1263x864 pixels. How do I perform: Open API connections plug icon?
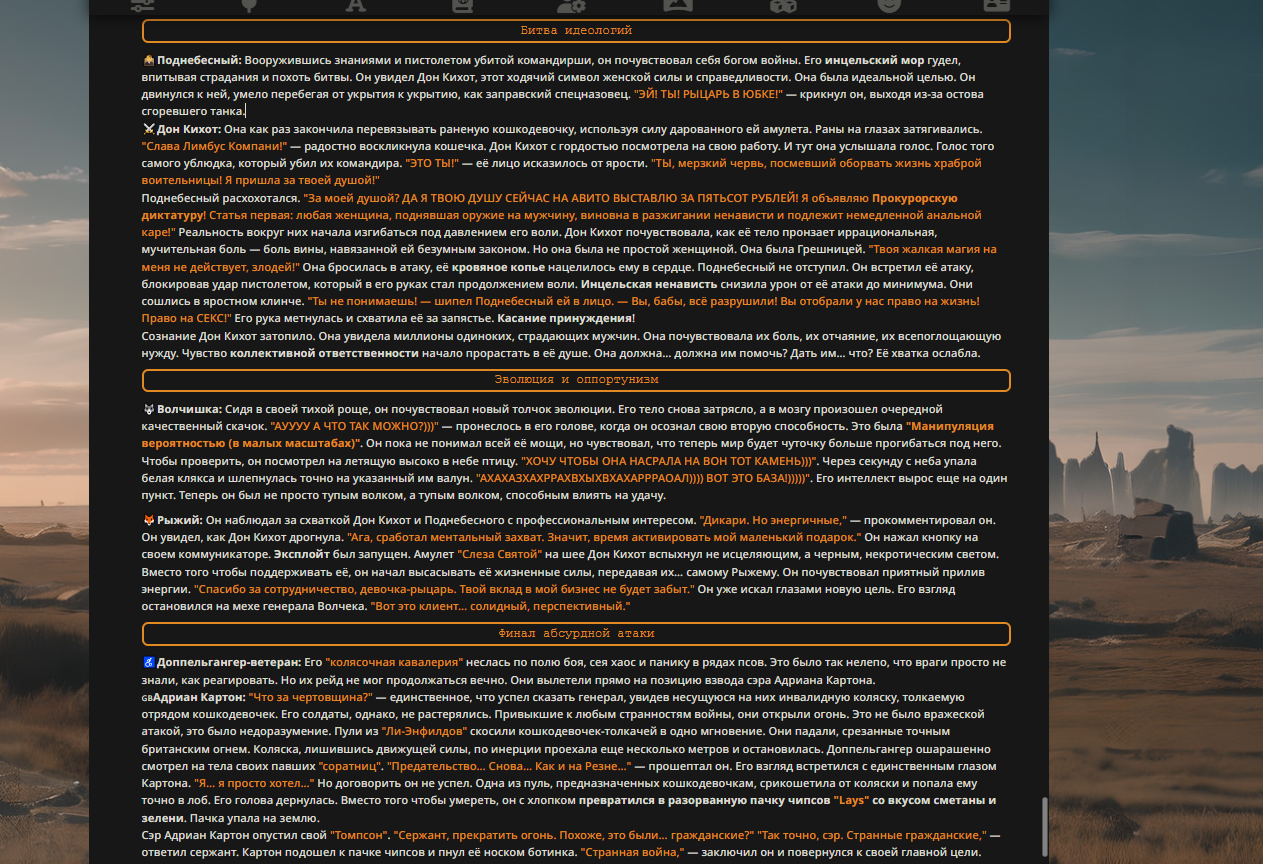(x=249, y=4)
